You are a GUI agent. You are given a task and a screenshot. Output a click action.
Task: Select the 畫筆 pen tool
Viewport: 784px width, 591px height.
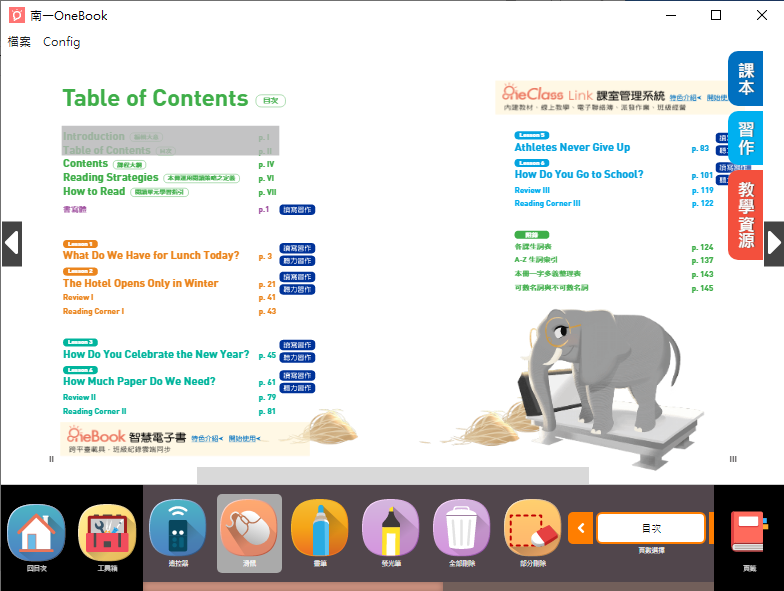[x=320, y=530]
